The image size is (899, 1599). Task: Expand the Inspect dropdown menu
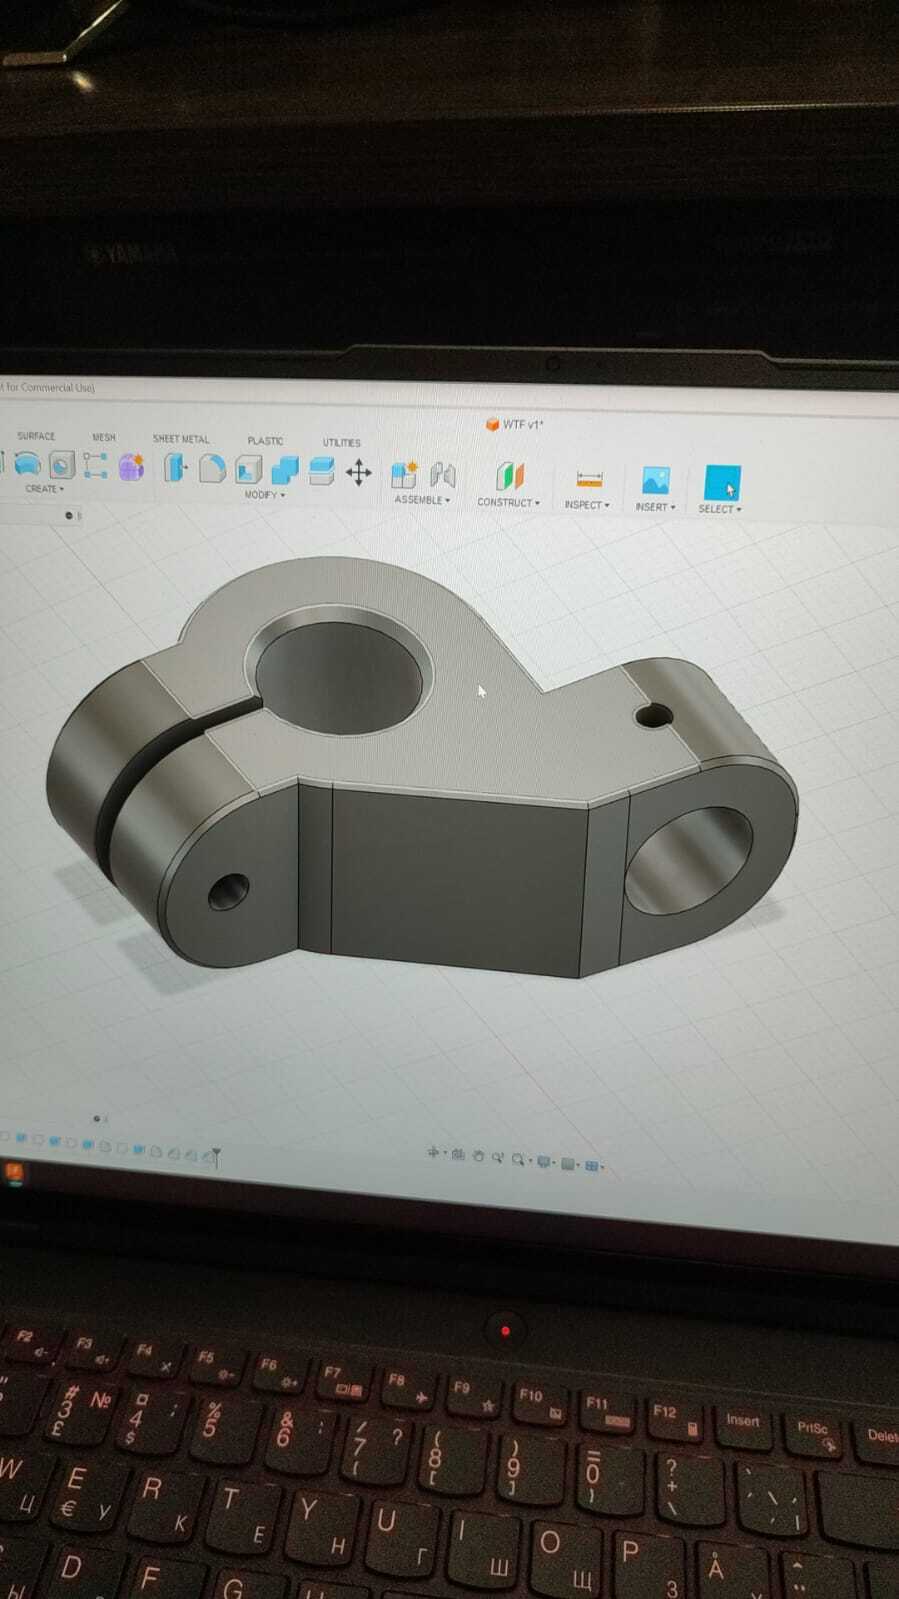[587, 505]
